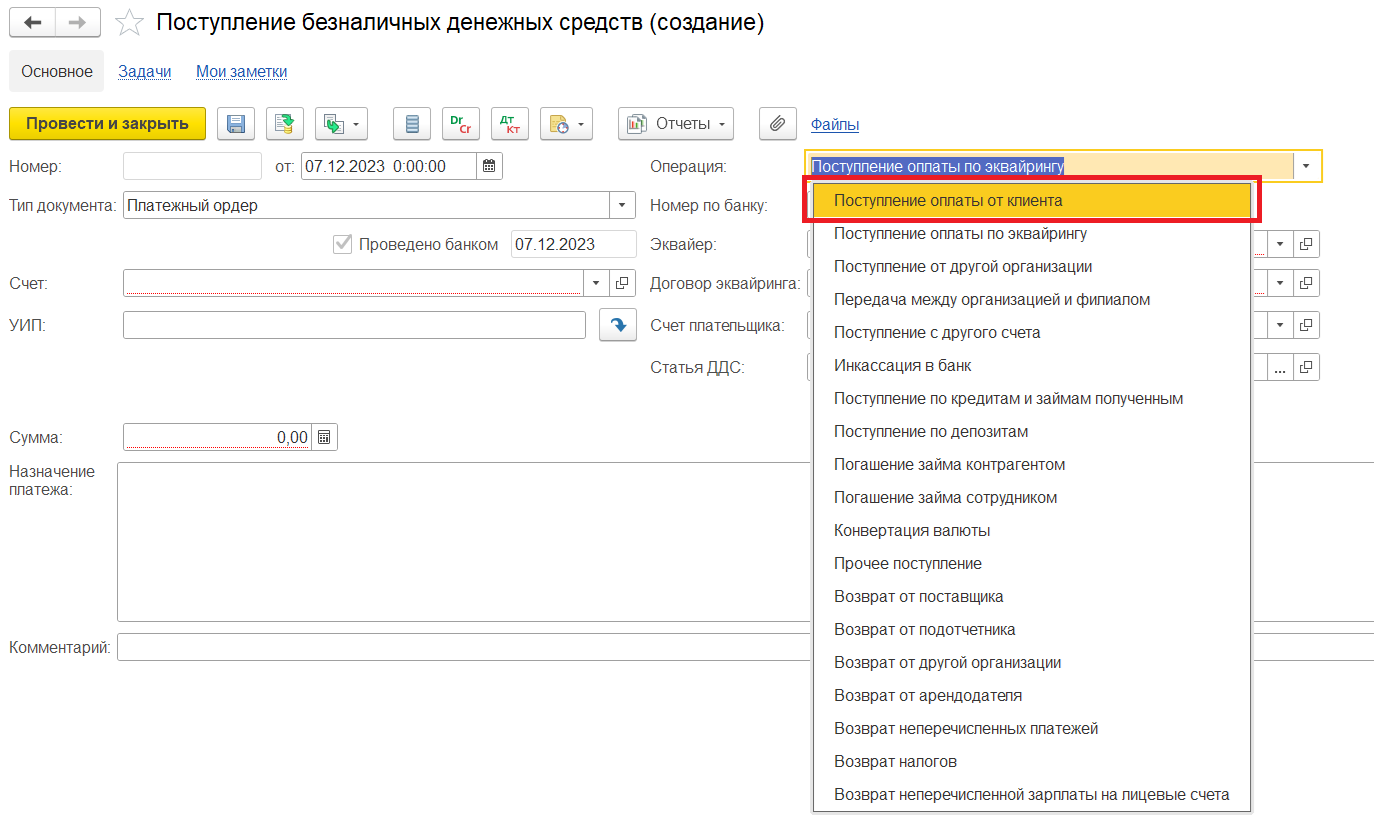Click the paperclip attachment icon
The image size is (1374, 840).
point(777,124)
